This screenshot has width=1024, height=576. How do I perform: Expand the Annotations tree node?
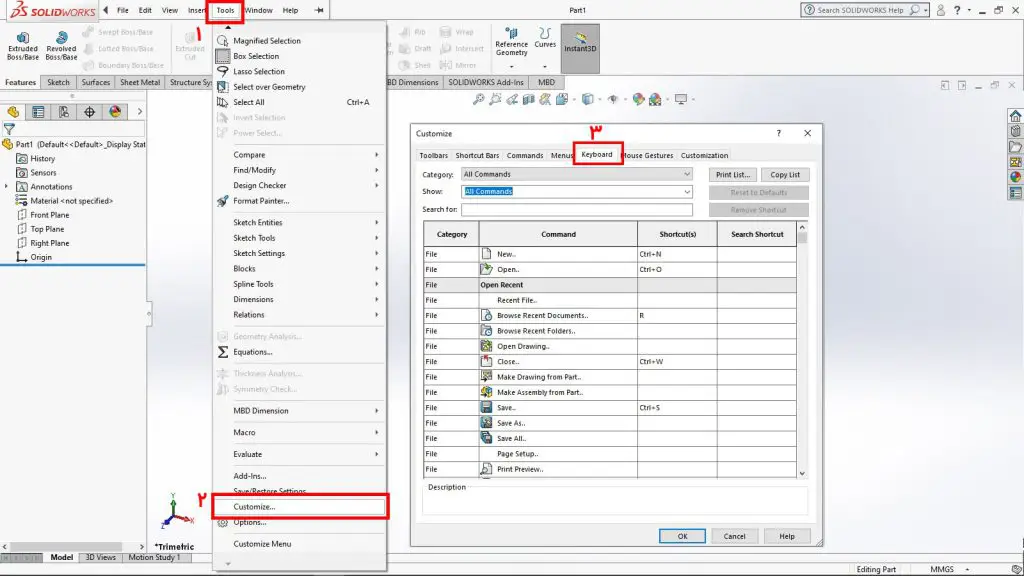coord(7,187)
